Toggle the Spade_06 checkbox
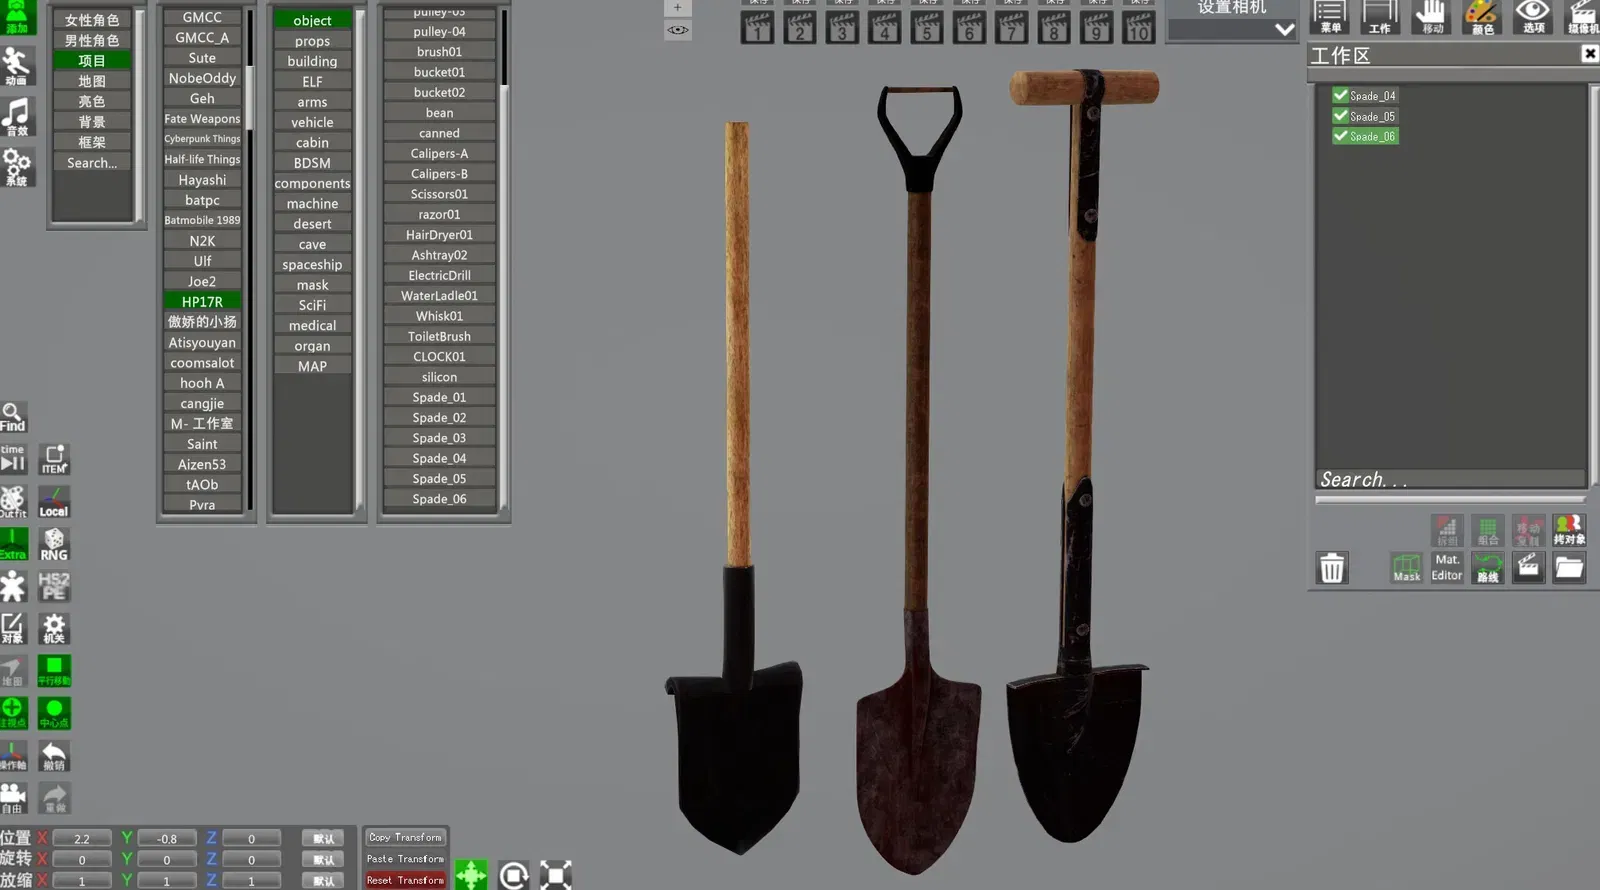The height and width of the screenshot is (890, 1600). (x=1341, y=136)
